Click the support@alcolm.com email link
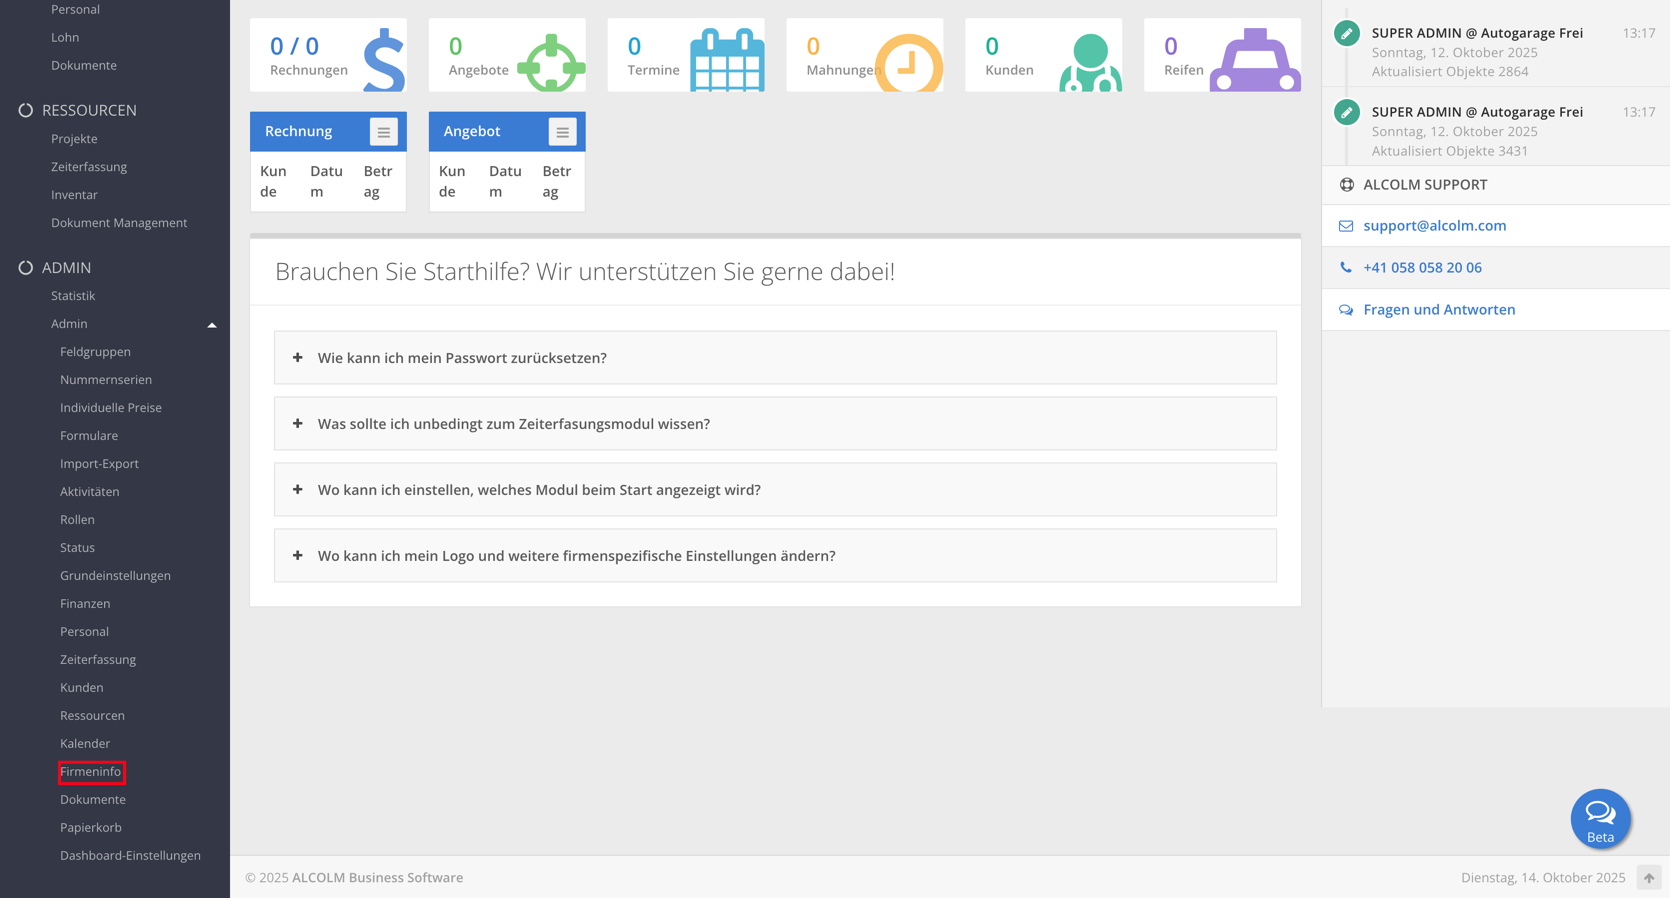The image size is (1671, 898). pyautogui.click(x=1434, y=226)
